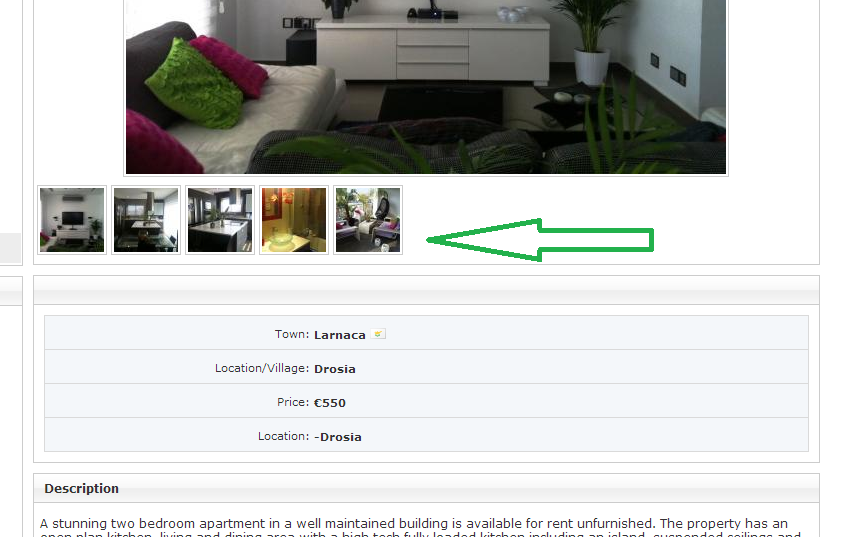
Task: Click the Drosia value in Location/Village row
Action: click(335, 369)
